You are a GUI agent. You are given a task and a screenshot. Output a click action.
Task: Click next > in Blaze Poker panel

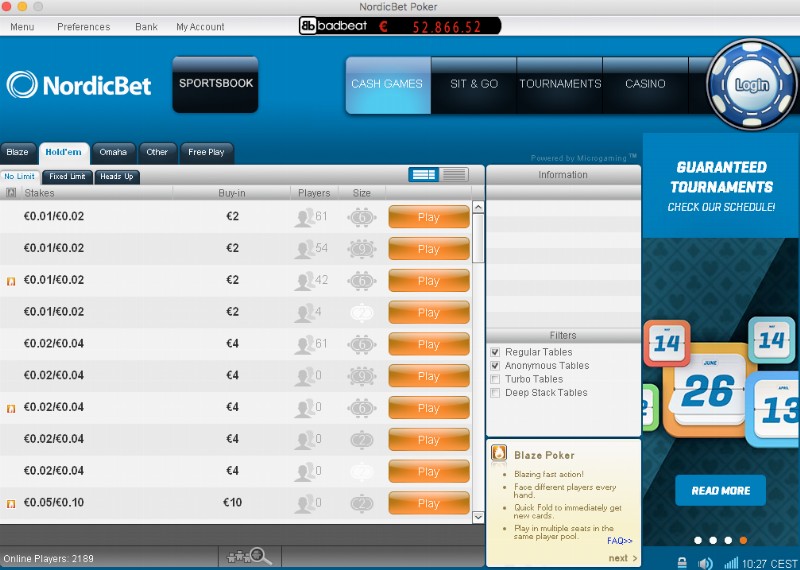[622, 558]
